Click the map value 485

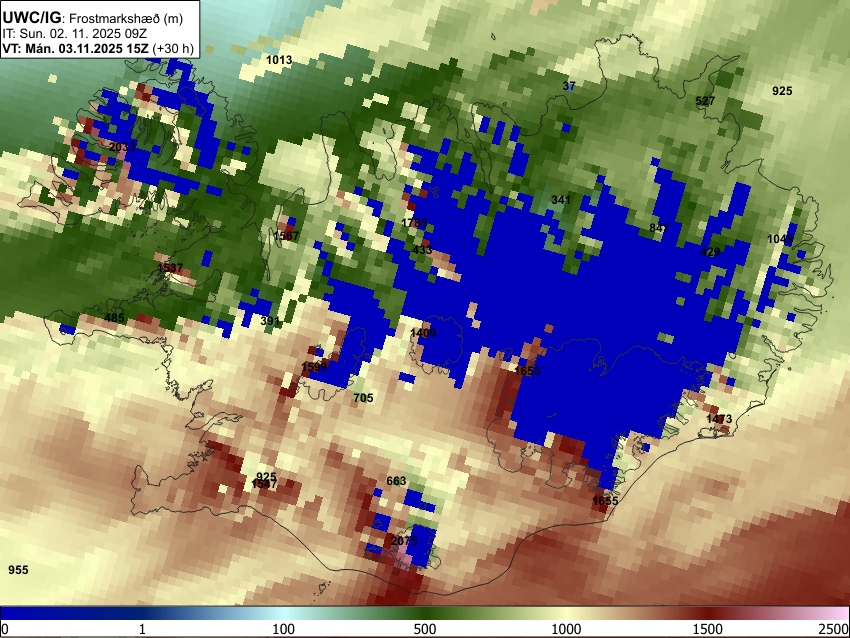(x=114, y=318)
